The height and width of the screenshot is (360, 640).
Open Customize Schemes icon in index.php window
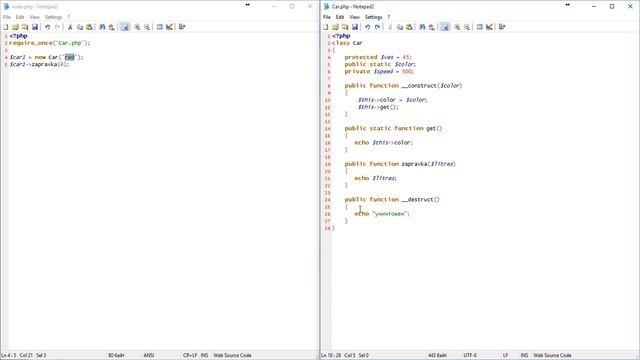(169, 27)
